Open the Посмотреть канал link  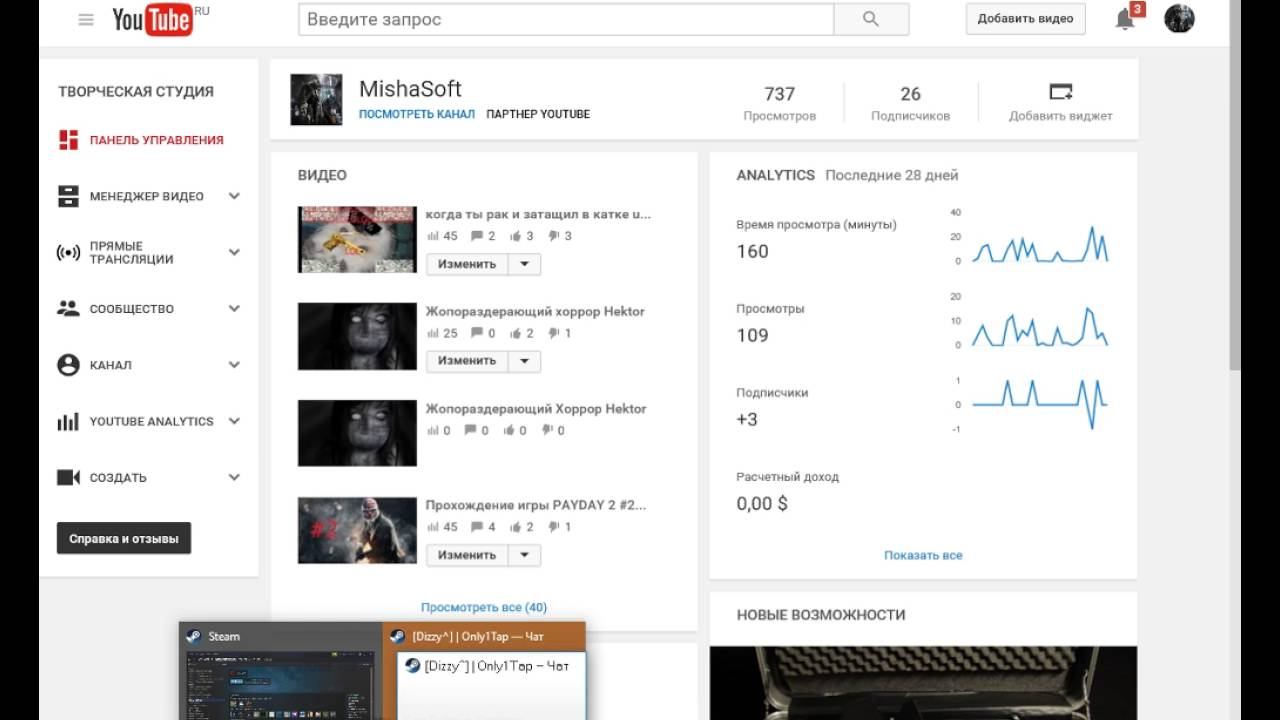tap(417, 114)
